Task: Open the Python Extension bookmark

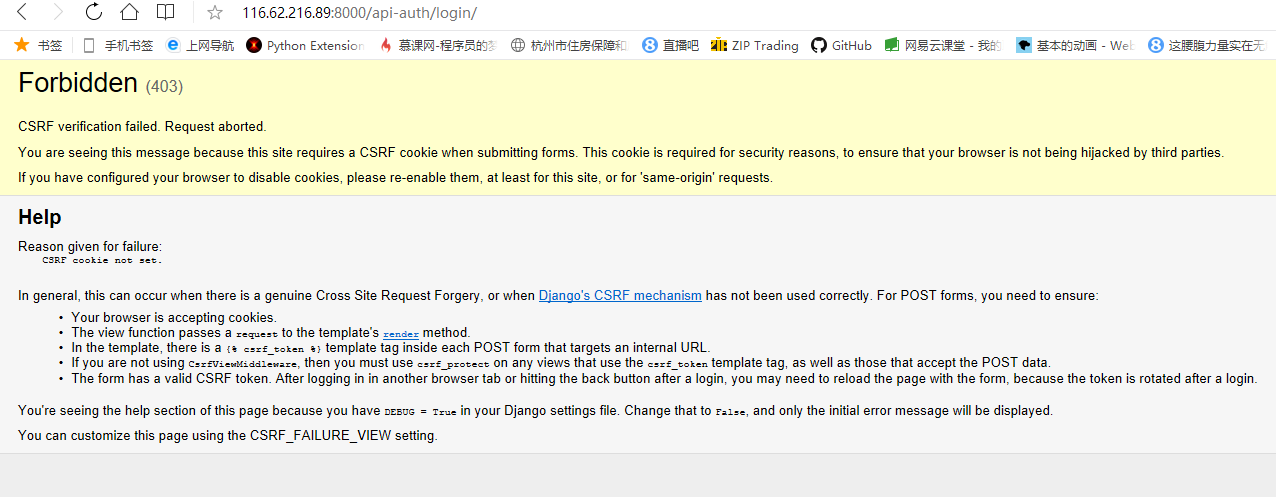Action: pyautogui.click(x=305, y=45)
